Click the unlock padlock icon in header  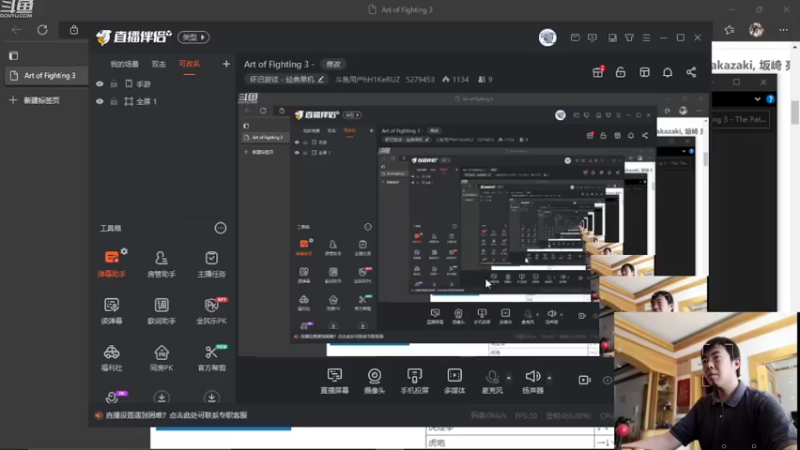620,72
